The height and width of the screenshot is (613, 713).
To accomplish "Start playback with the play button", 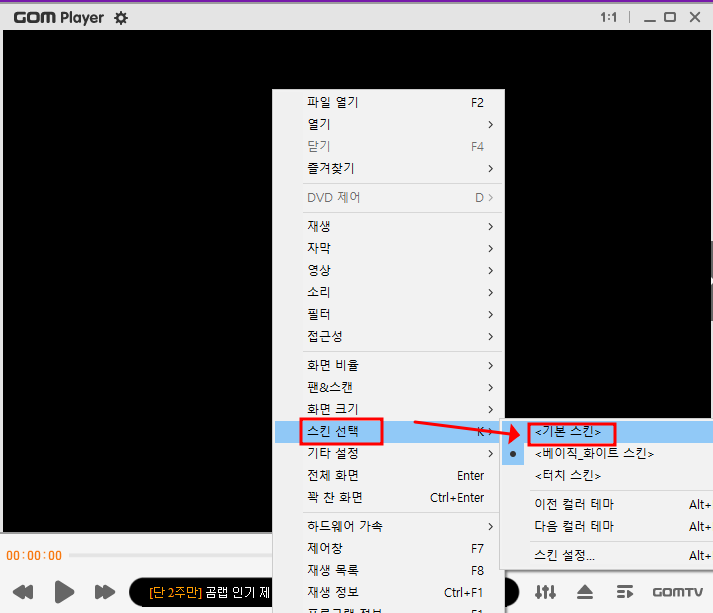I will pos(64,592).
